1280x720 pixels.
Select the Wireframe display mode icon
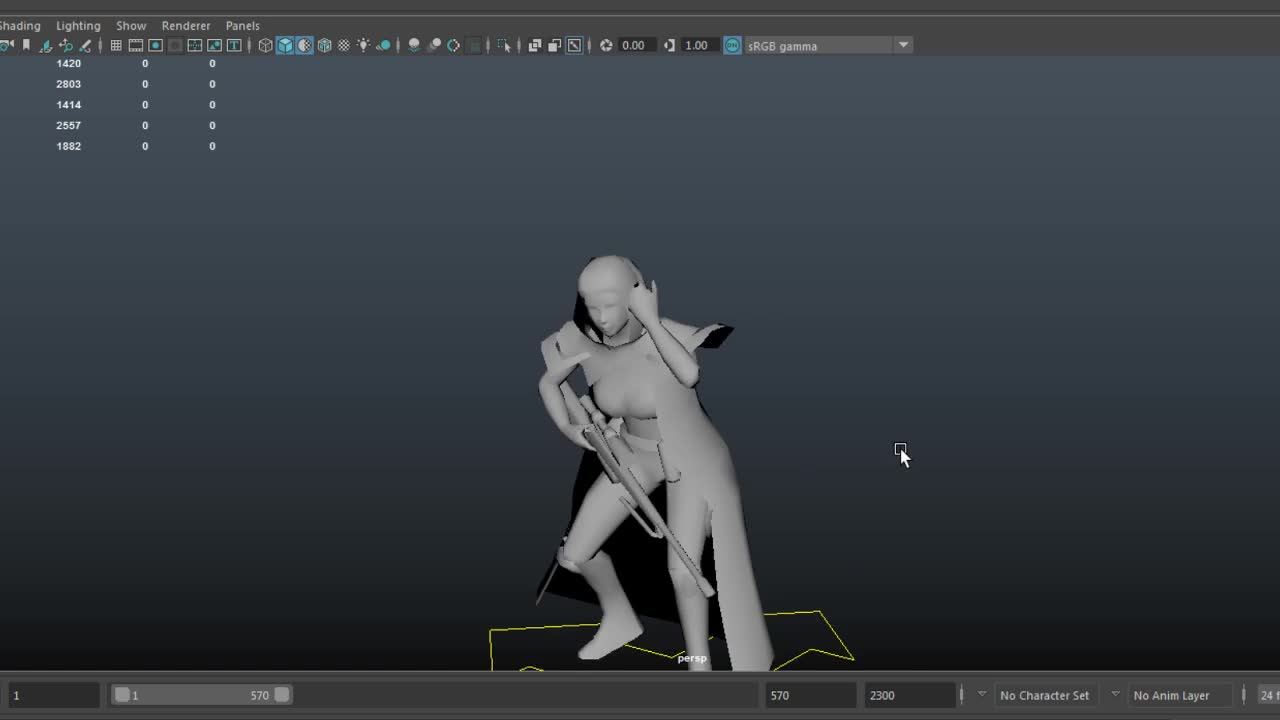(264, 45)
